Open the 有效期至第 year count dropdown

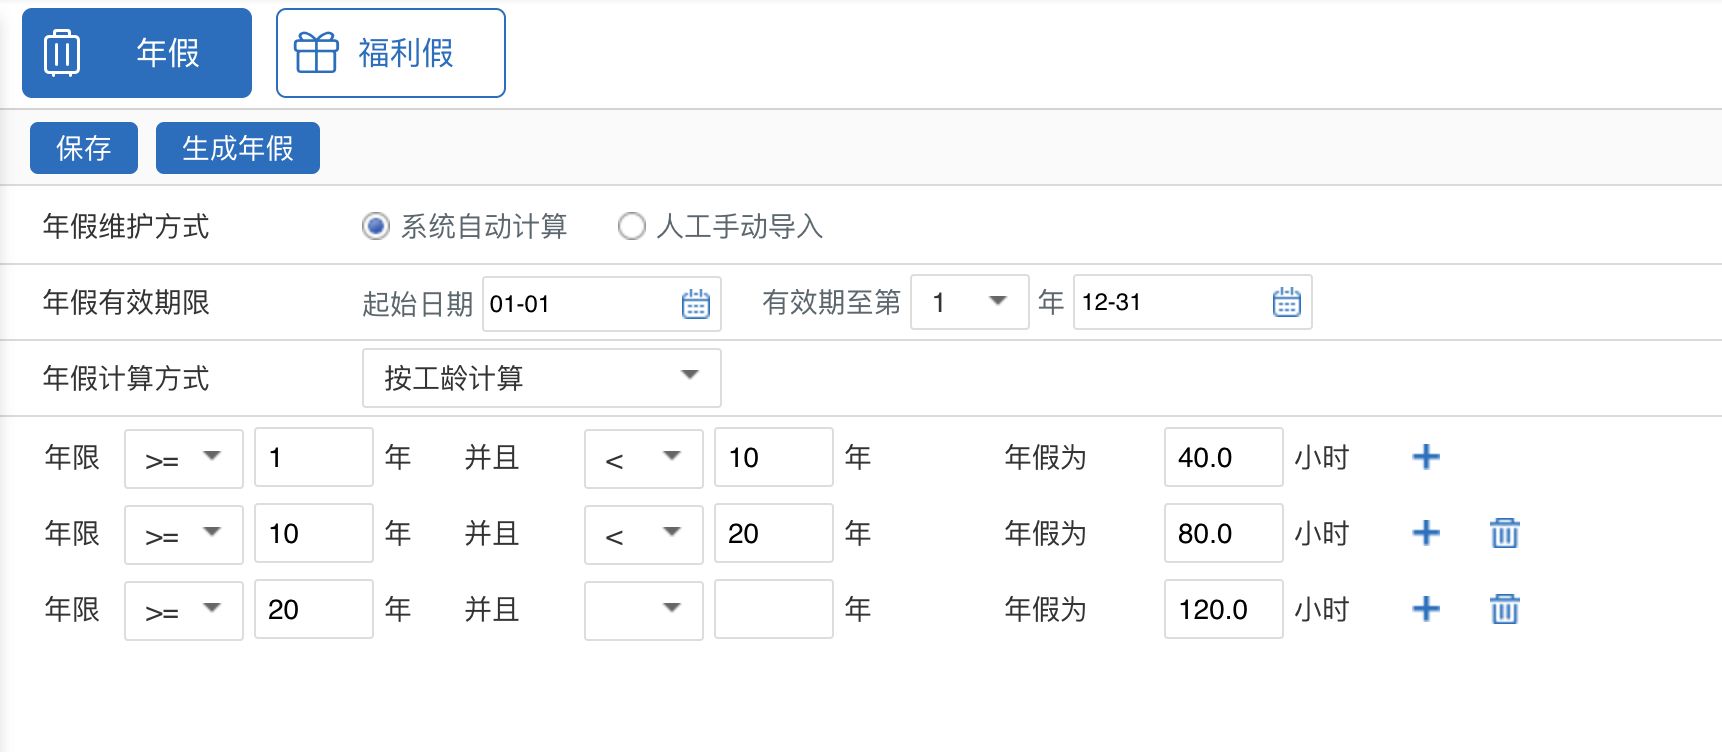tap(969, 302)
